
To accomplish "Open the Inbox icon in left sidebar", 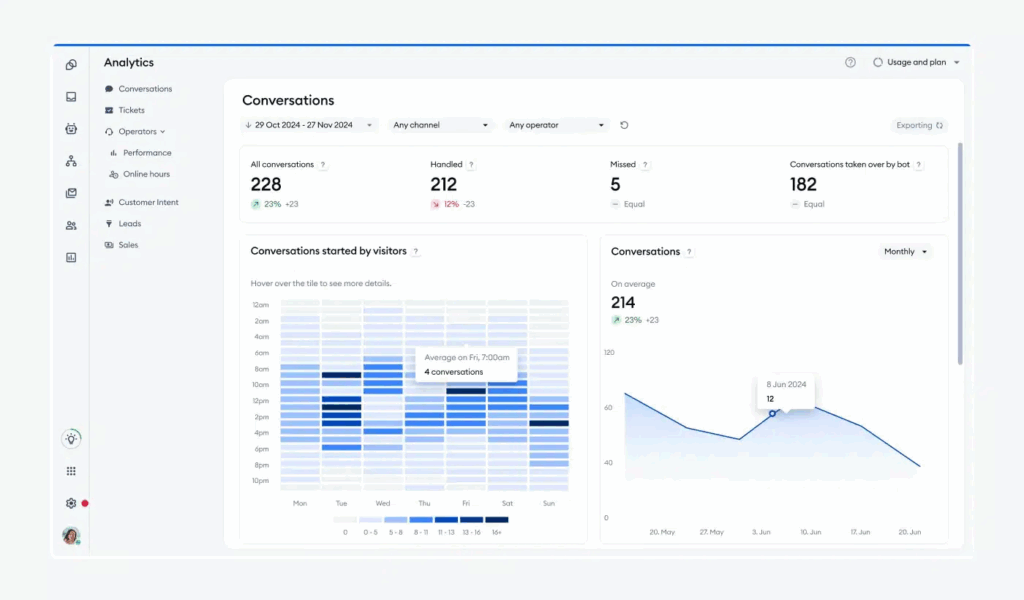I will point(71,97).
